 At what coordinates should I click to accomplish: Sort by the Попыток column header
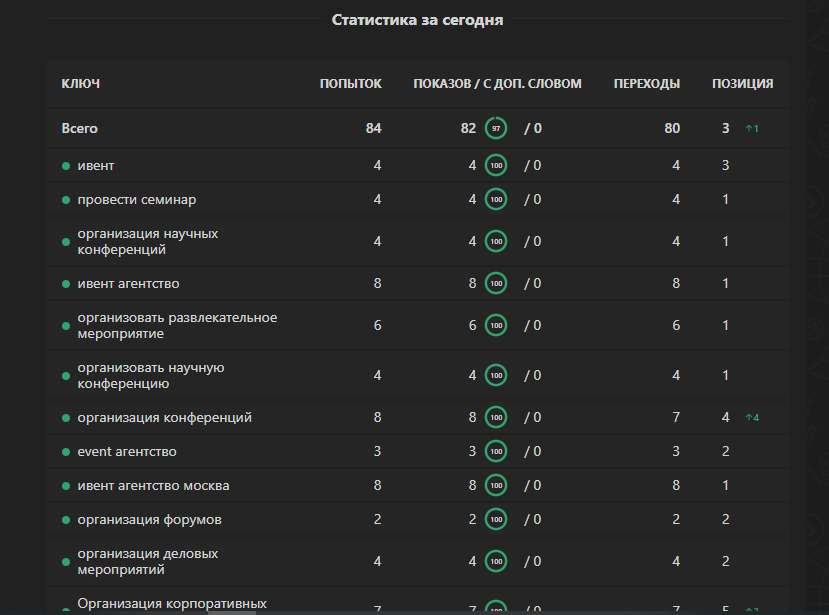click(350, 84)
